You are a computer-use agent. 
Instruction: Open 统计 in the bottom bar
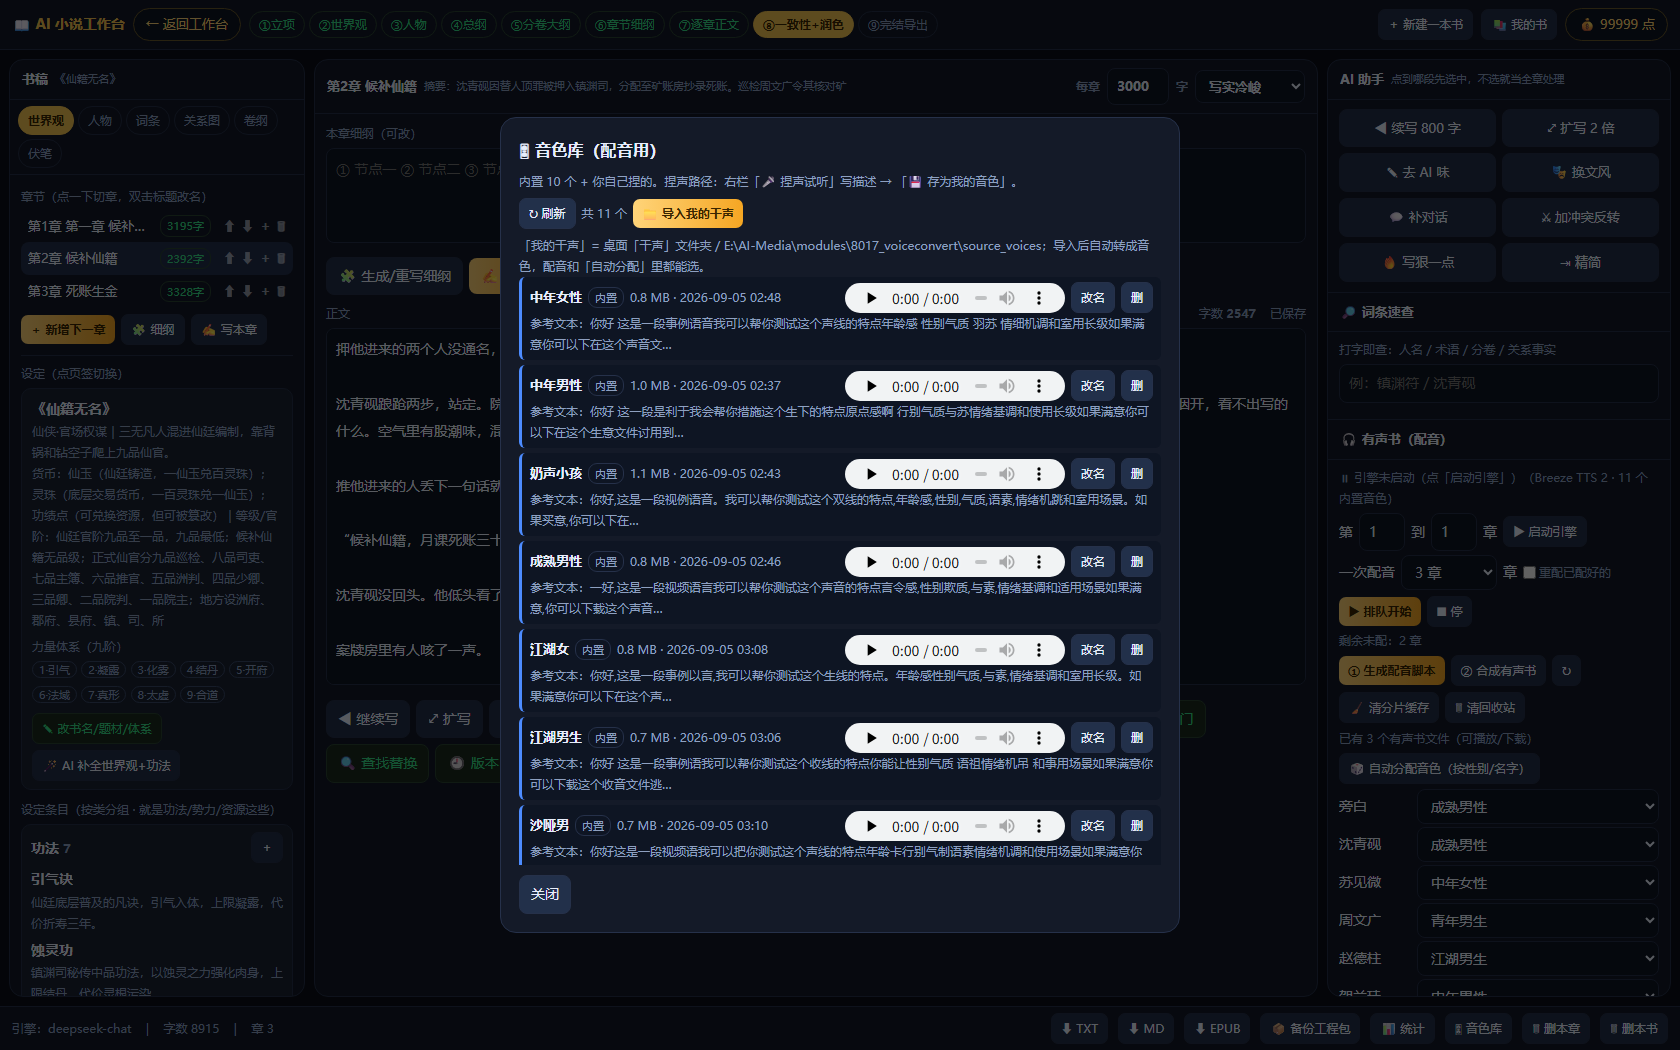1403,1029
